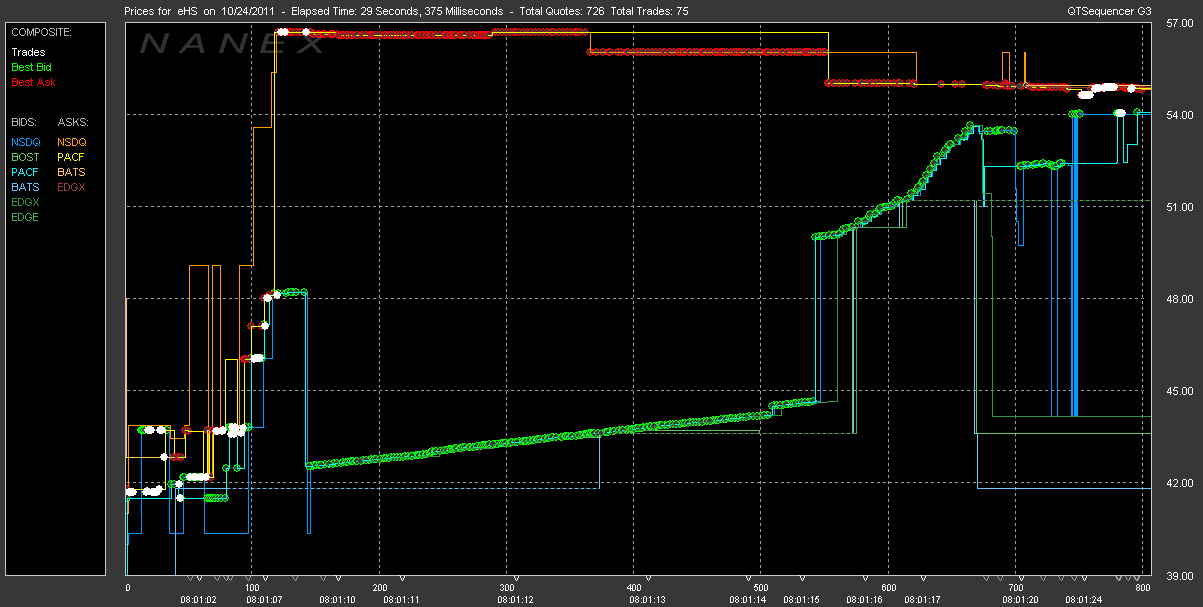Select the 08:01:13 time label

pyautogui.click(x=648, y=600)
